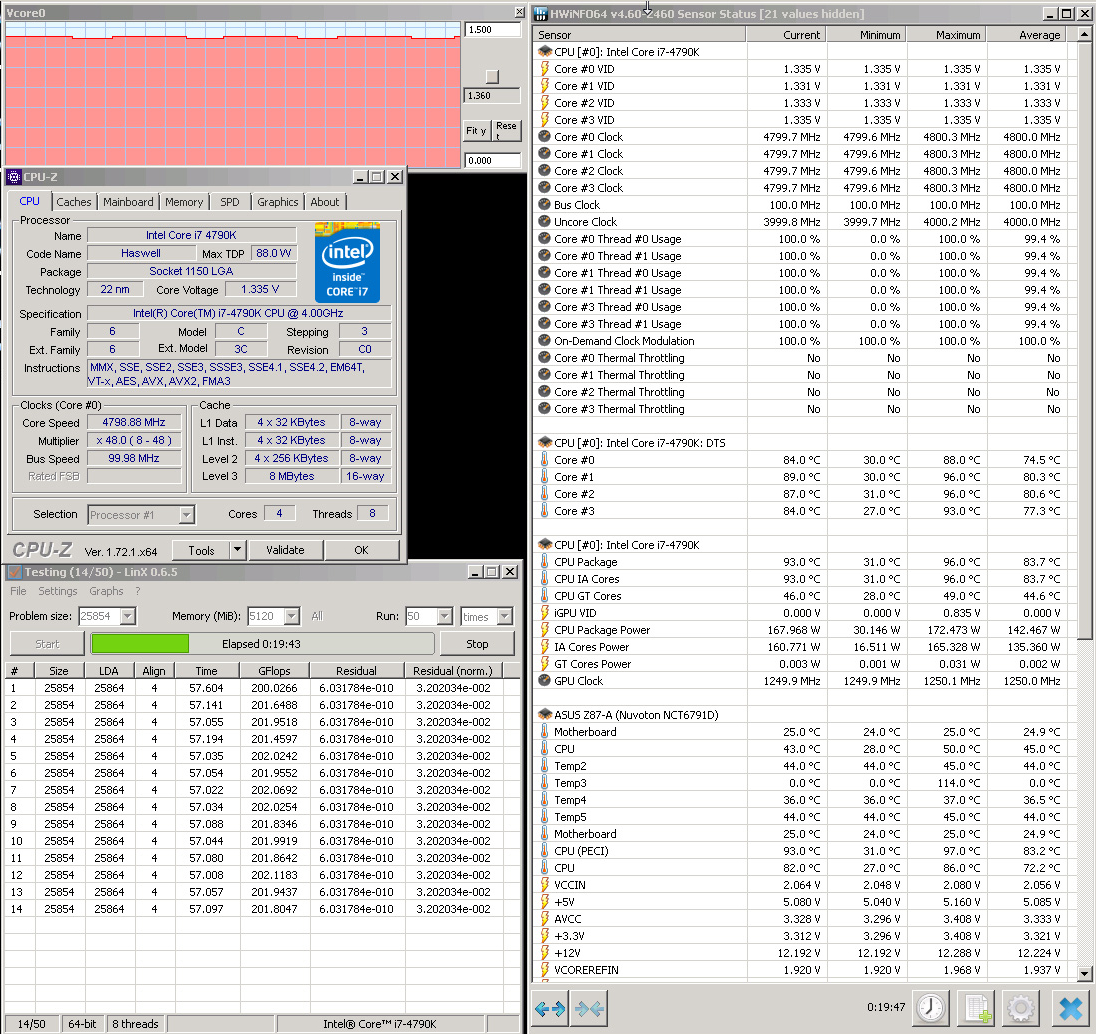Start logging with the spreadsheet plus icon
Screen dimensions: 1096x1034
click(976, 1008)
